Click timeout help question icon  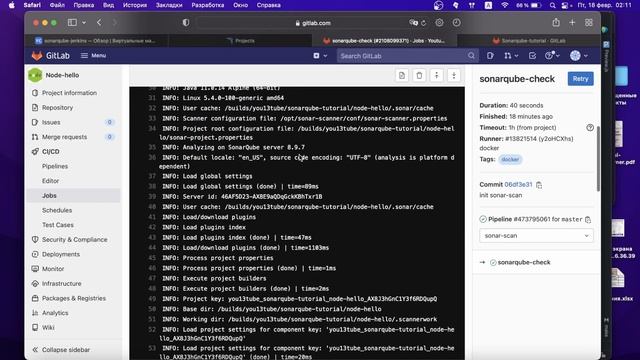pos(590,128)
